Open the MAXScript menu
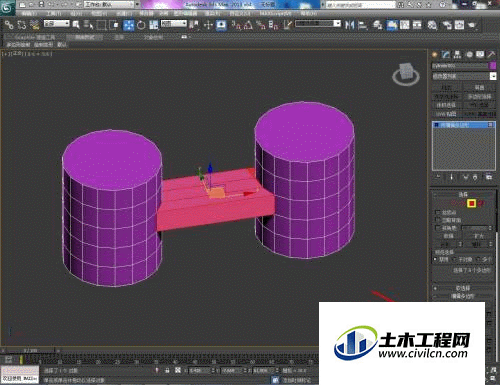 pos(275,14)
